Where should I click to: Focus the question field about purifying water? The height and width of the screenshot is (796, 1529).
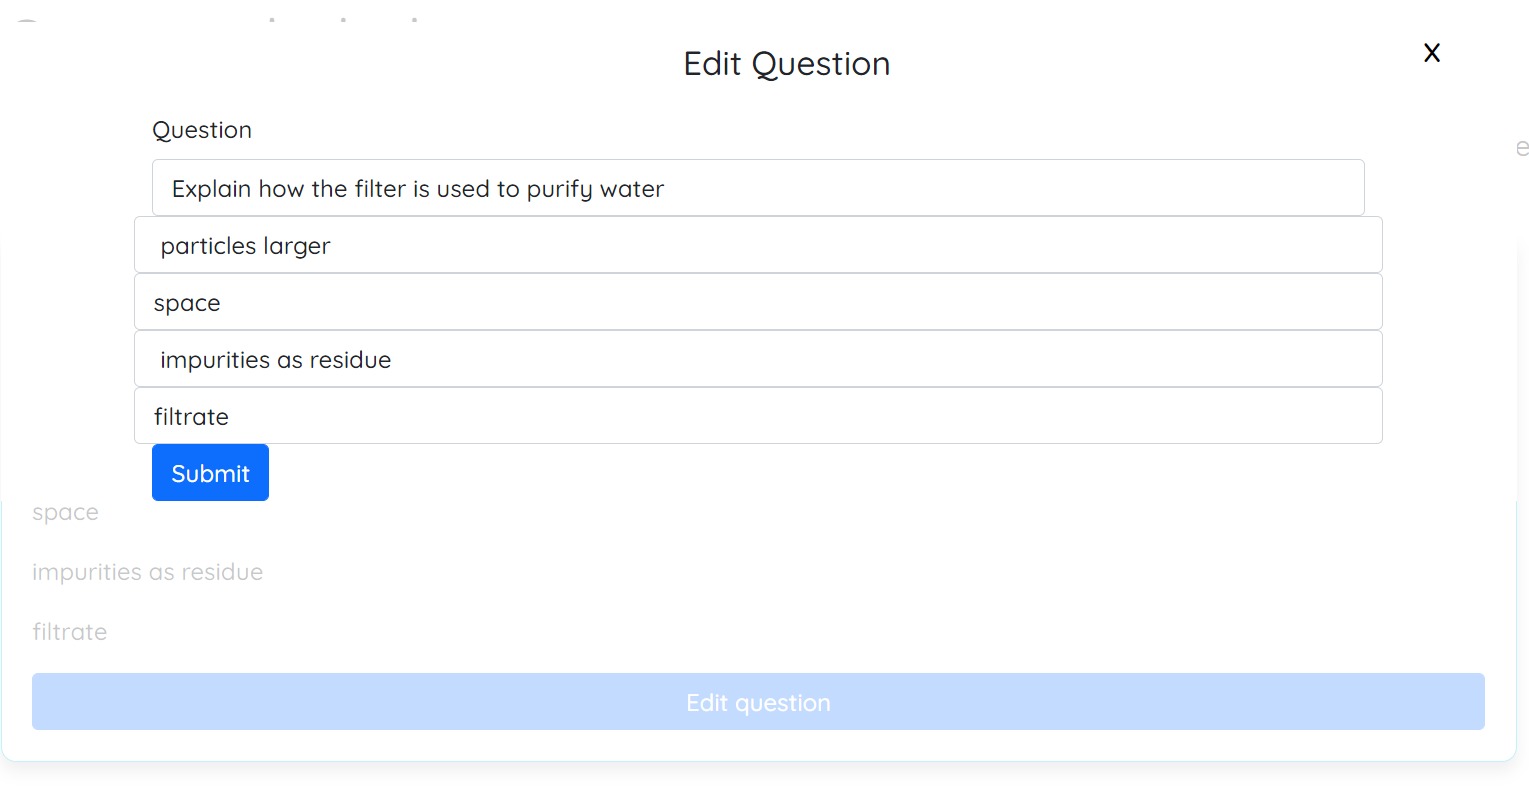pyautogui.click(x=758, y=188)
